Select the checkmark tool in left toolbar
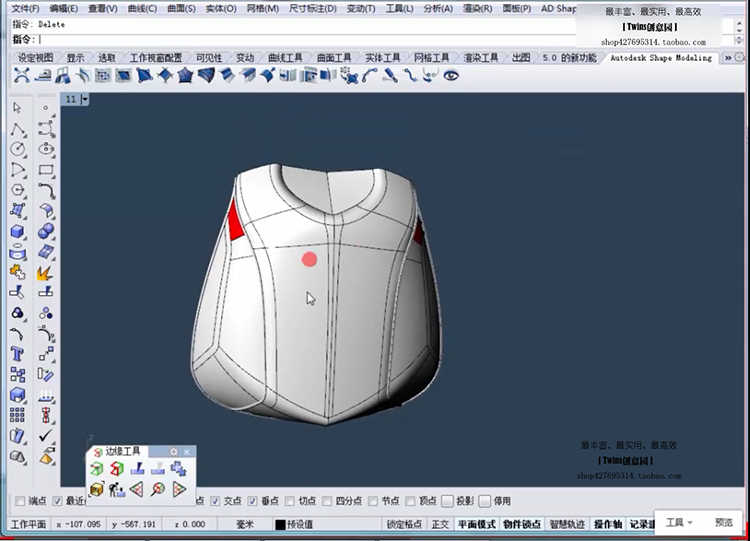 point(46,435)
